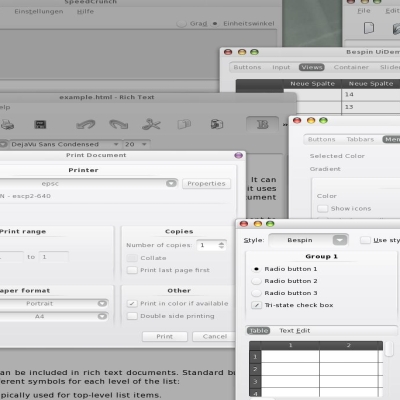The height and width of the screenshot is (400, 400).
Task: Switch to Container tab in Bespin UiDemo
Action: pyautogui.click(x=351, y=67)
